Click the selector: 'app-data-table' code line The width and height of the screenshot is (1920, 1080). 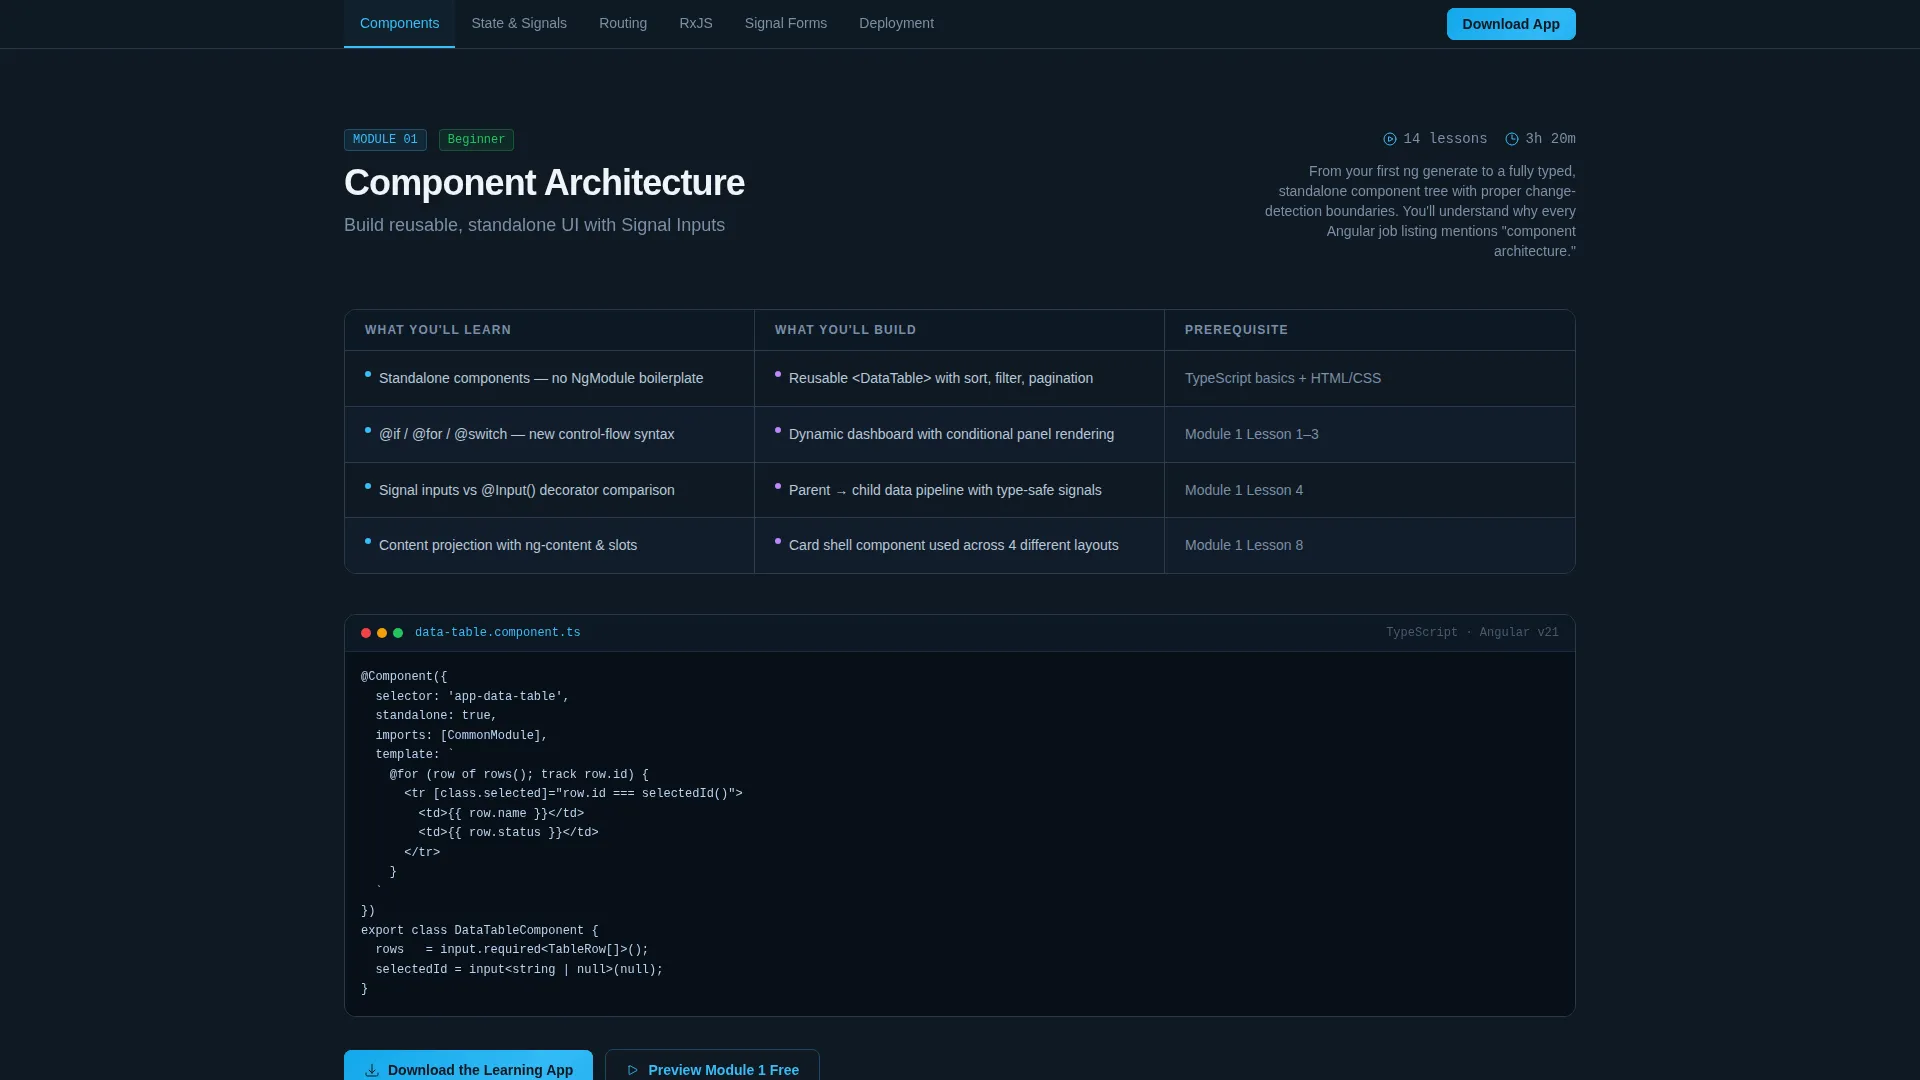point(472,696)
